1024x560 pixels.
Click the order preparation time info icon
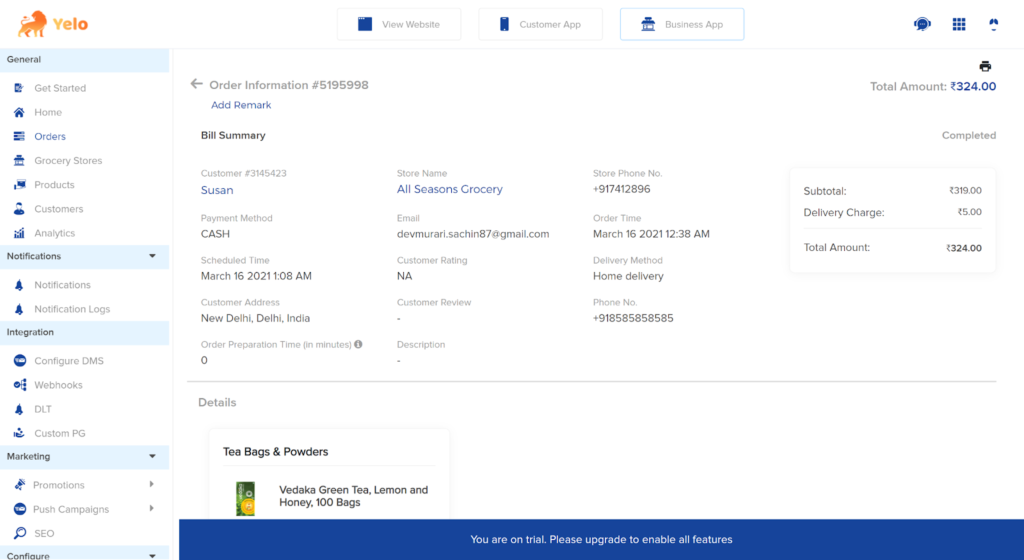(x=358, y=344)
